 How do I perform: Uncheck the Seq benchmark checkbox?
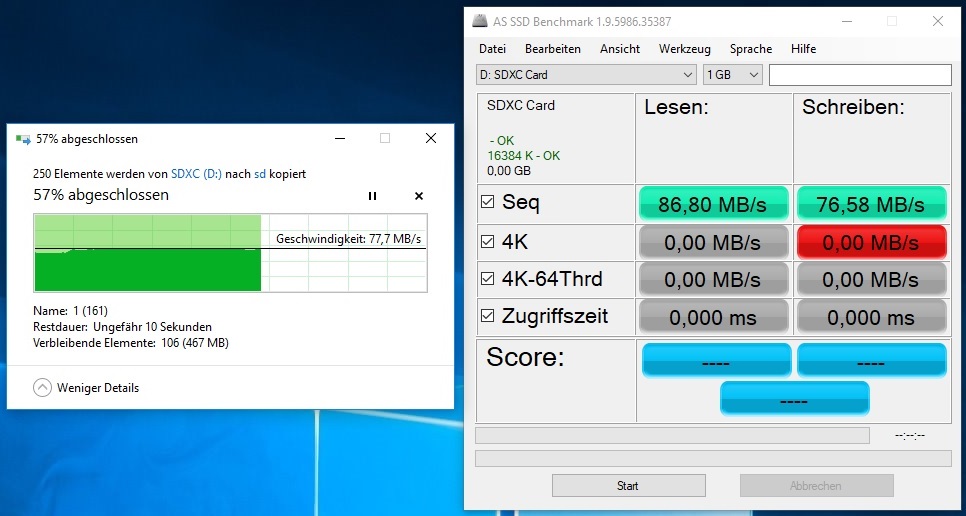tap(488, 203)
